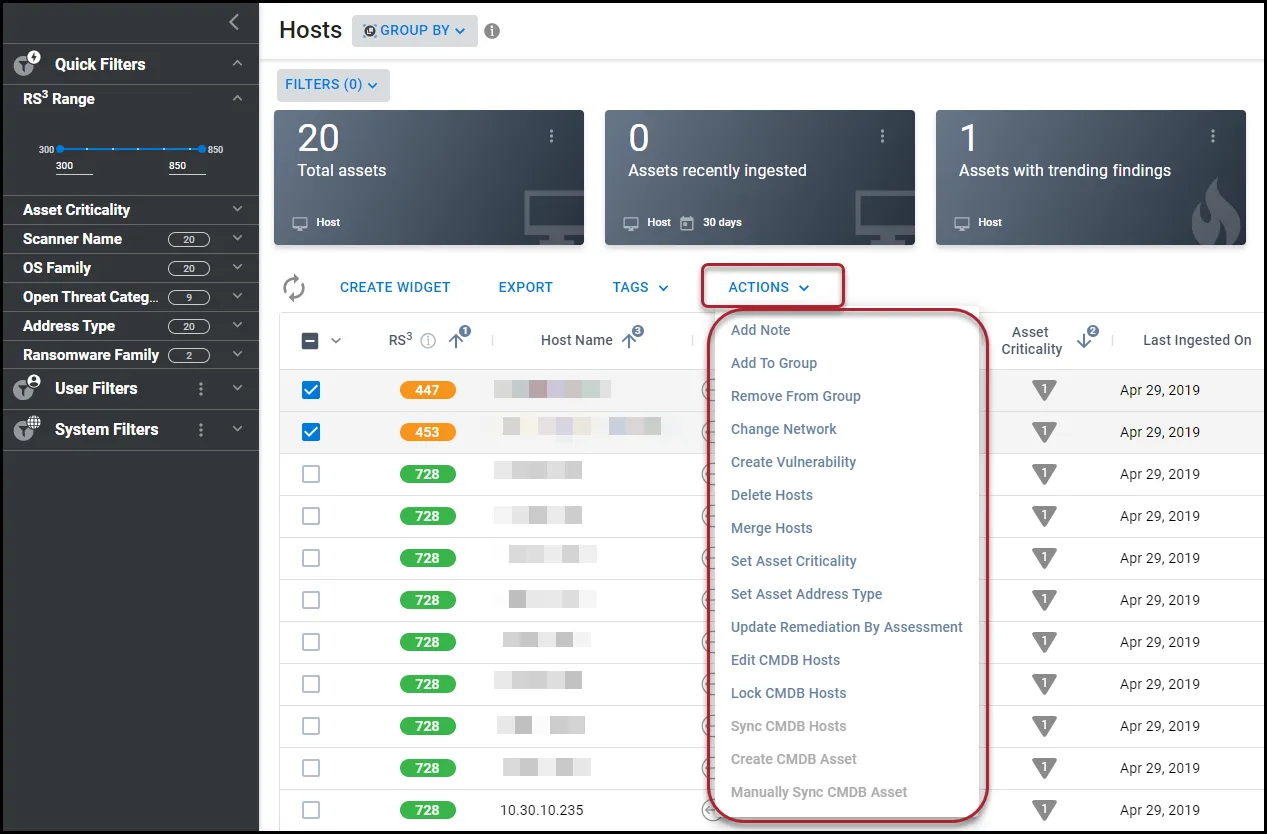Choose Create Vulnerability action

click(x=794, y=462)
